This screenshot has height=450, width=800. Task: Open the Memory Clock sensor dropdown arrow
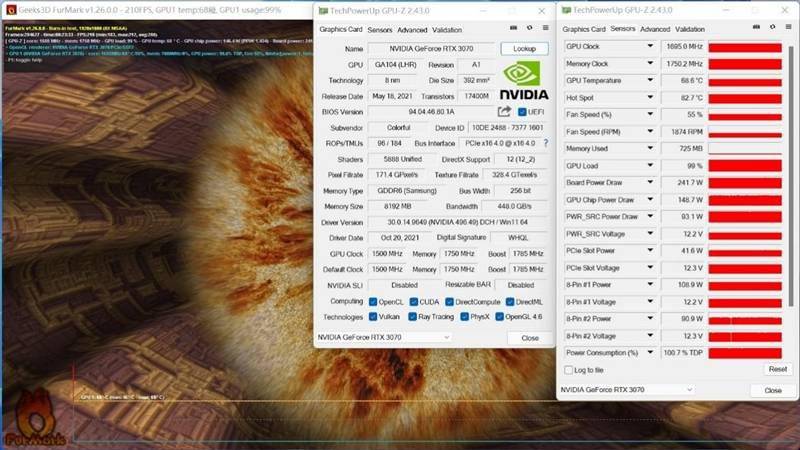coord(650,63)
